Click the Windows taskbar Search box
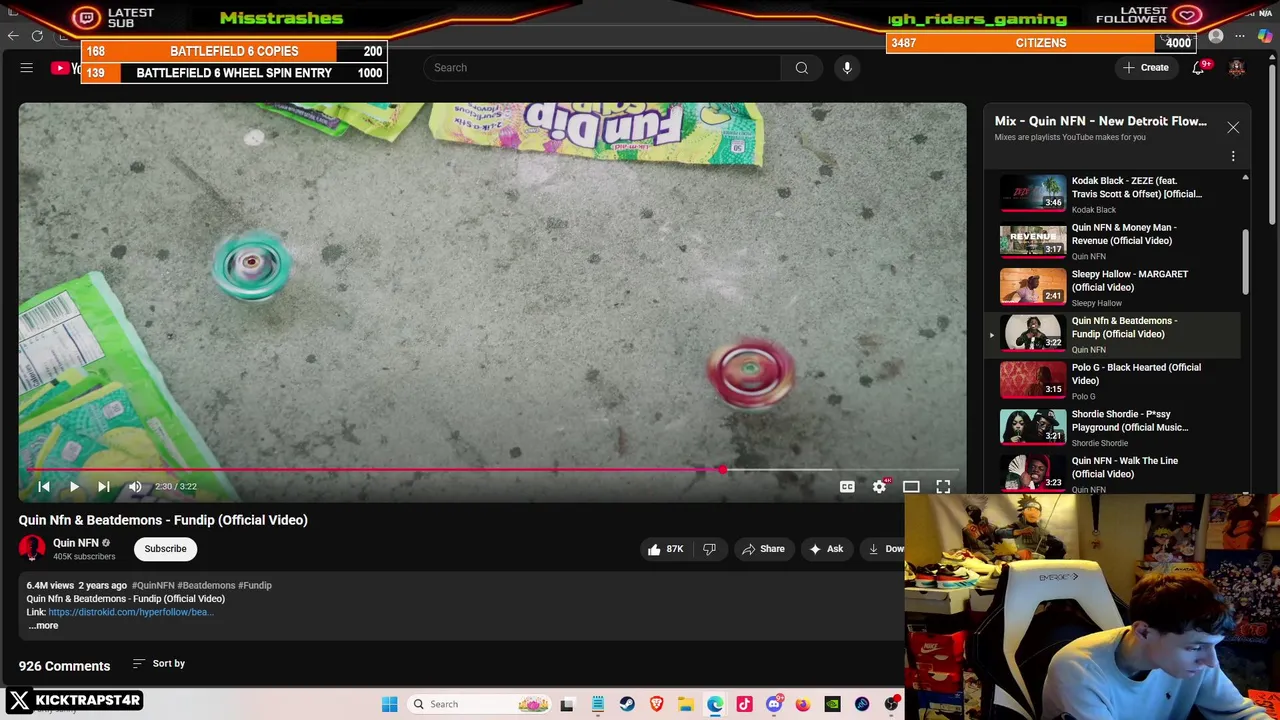The height and width of the screenshot is (720, 1280). [480, 704]
